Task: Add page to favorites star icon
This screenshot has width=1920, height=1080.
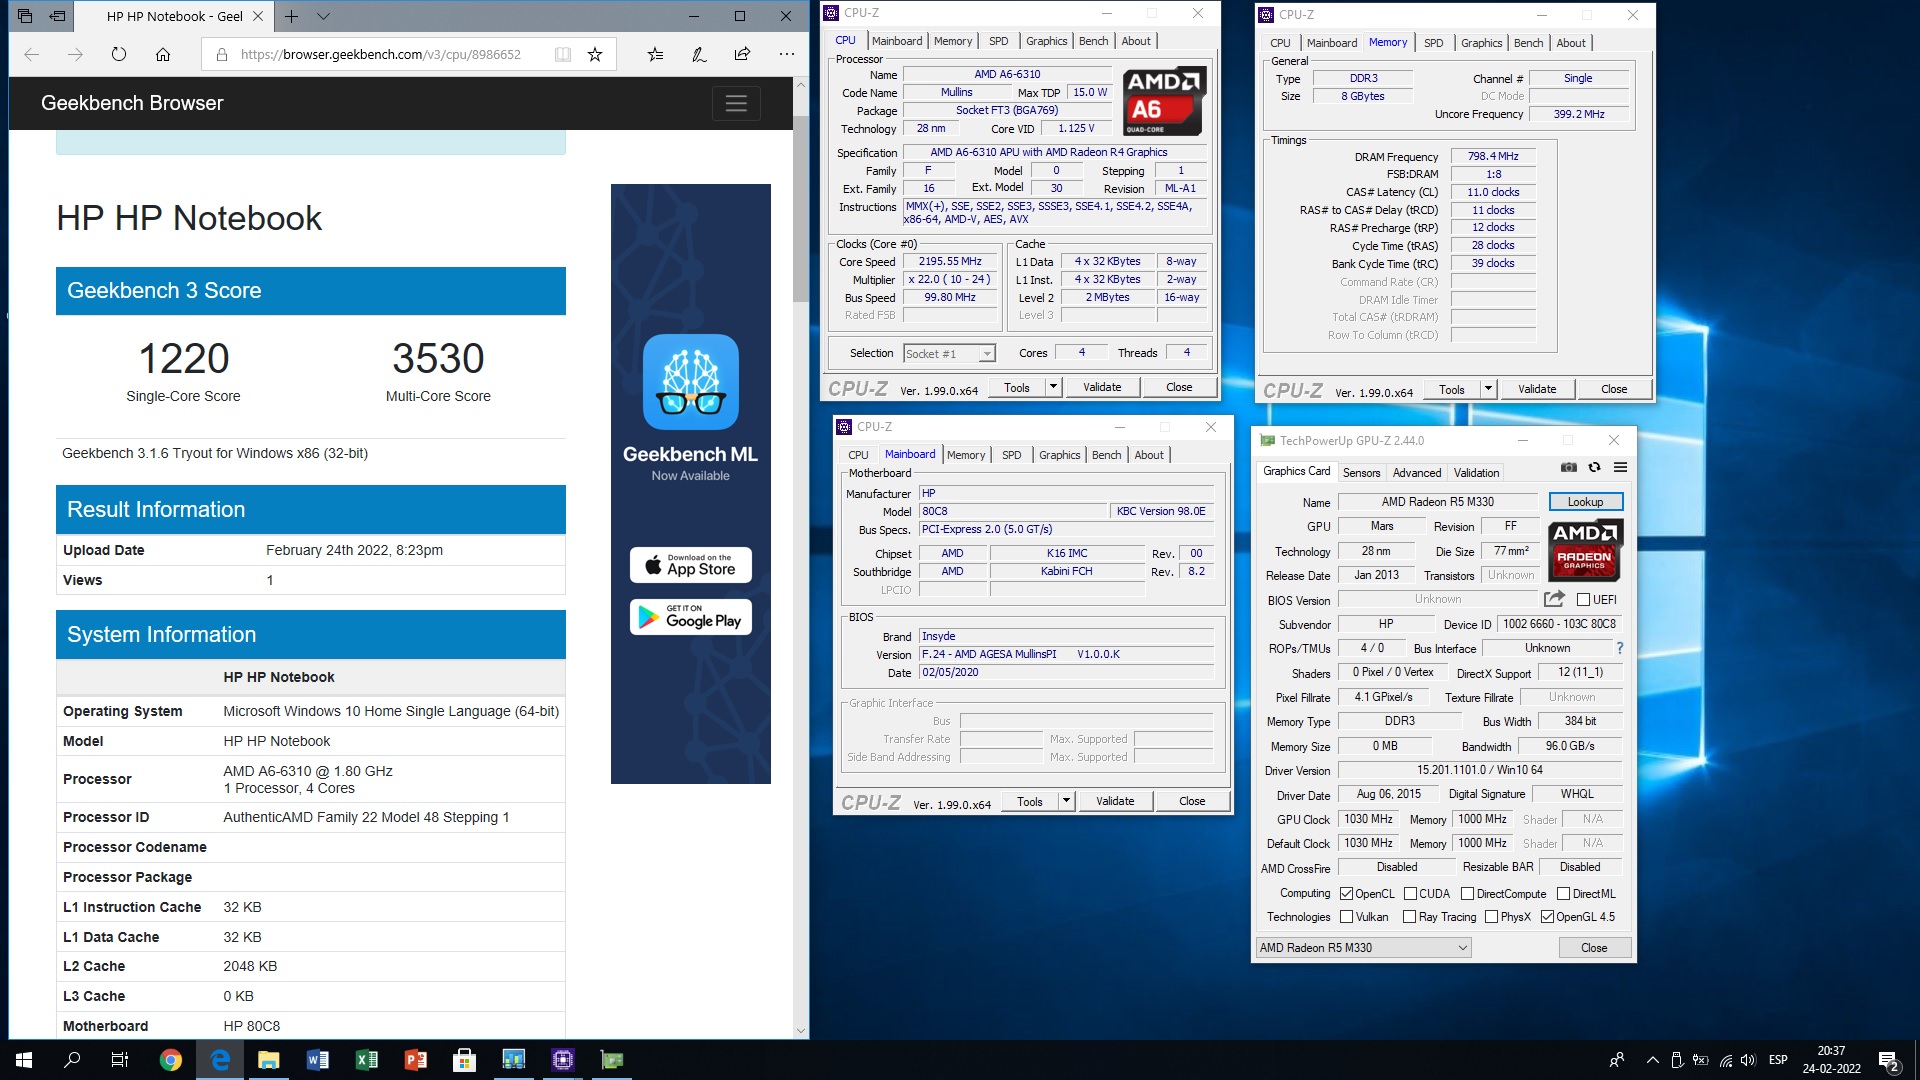Action: (x=595, y=55)
